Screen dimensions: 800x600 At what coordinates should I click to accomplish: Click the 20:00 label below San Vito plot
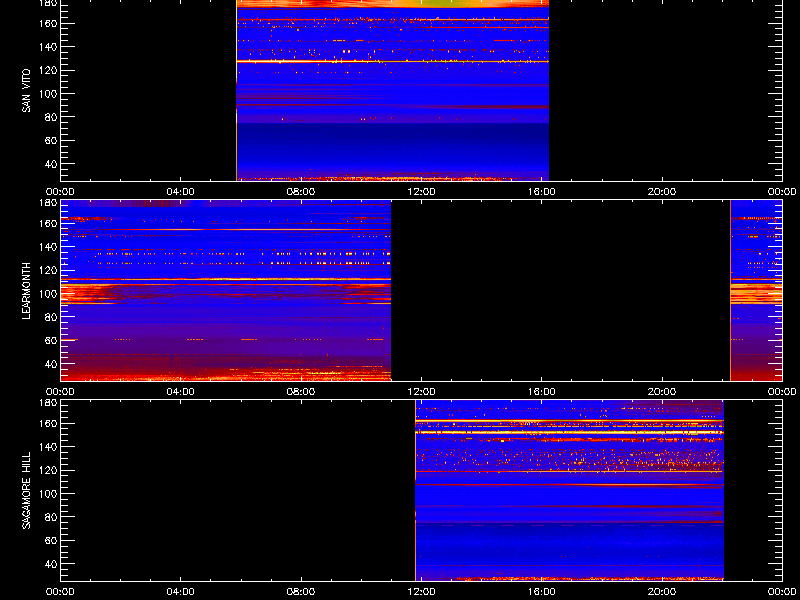662,192
